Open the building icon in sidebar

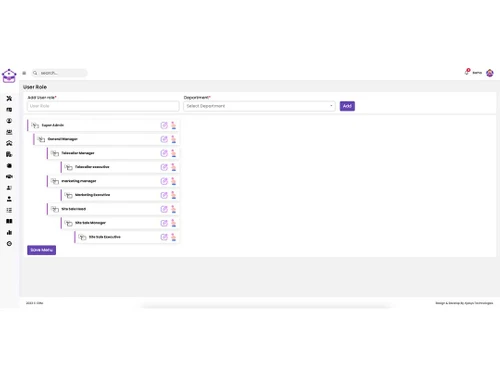(9, 154)
